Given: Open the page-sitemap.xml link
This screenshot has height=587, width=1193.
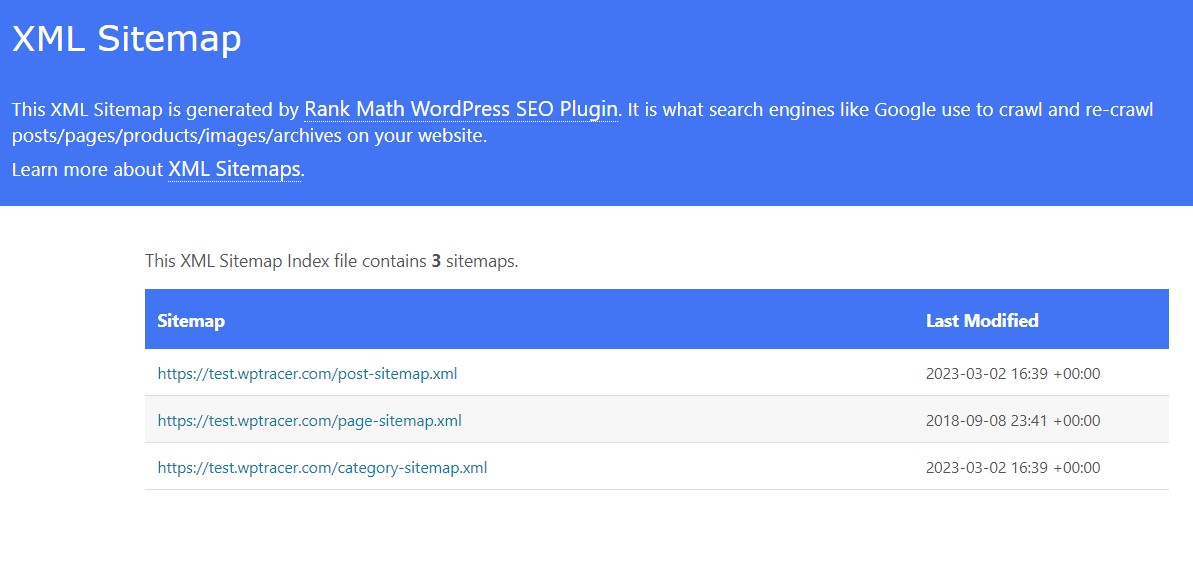Looking at the screenshot, I should point(310,420).
